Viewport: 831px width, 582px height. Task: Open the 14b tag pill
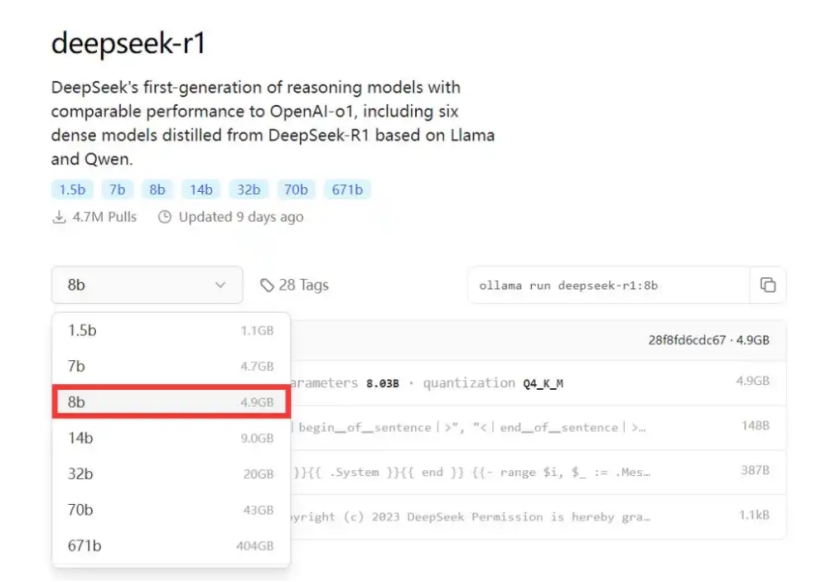[201, 190]
